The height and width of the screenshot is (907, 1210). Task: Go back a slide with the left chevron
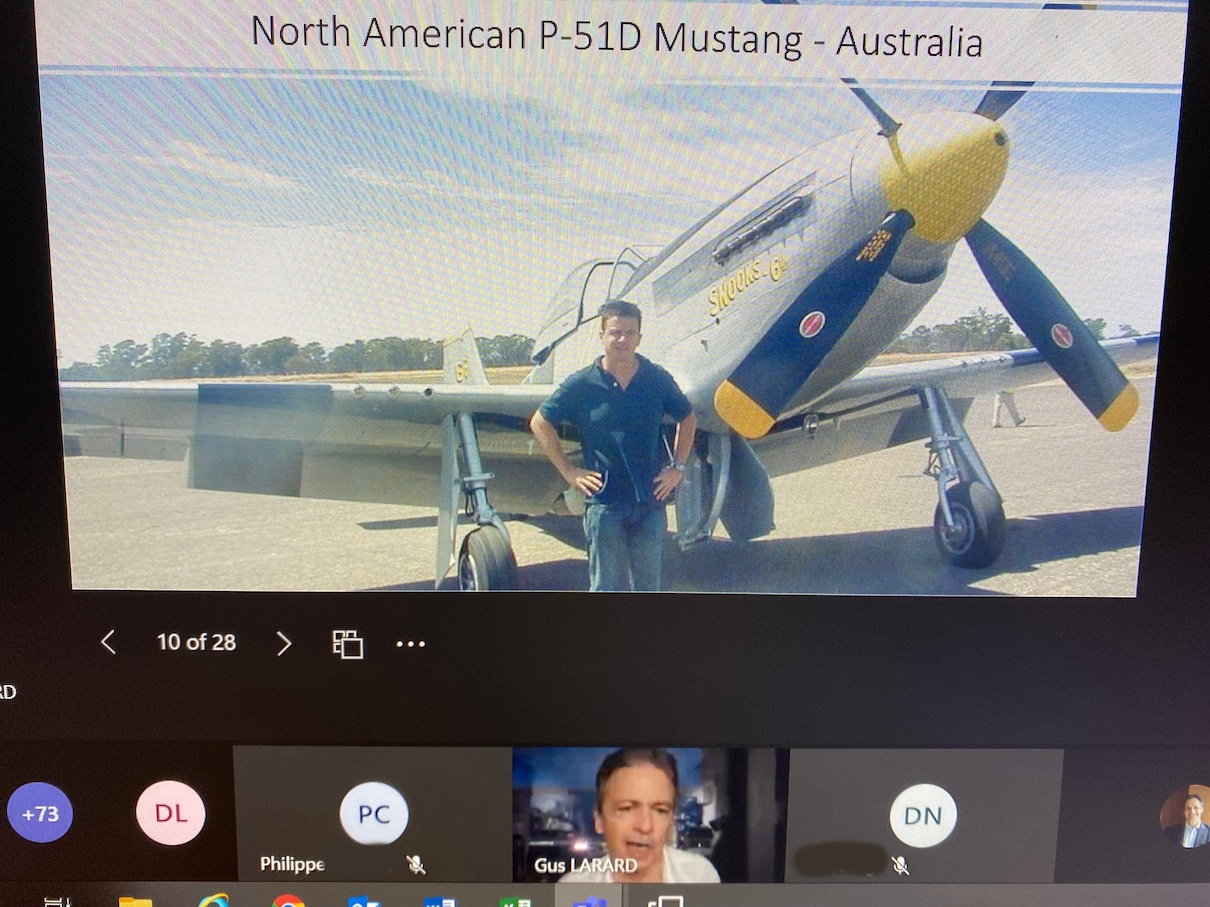tap(108, 644)
